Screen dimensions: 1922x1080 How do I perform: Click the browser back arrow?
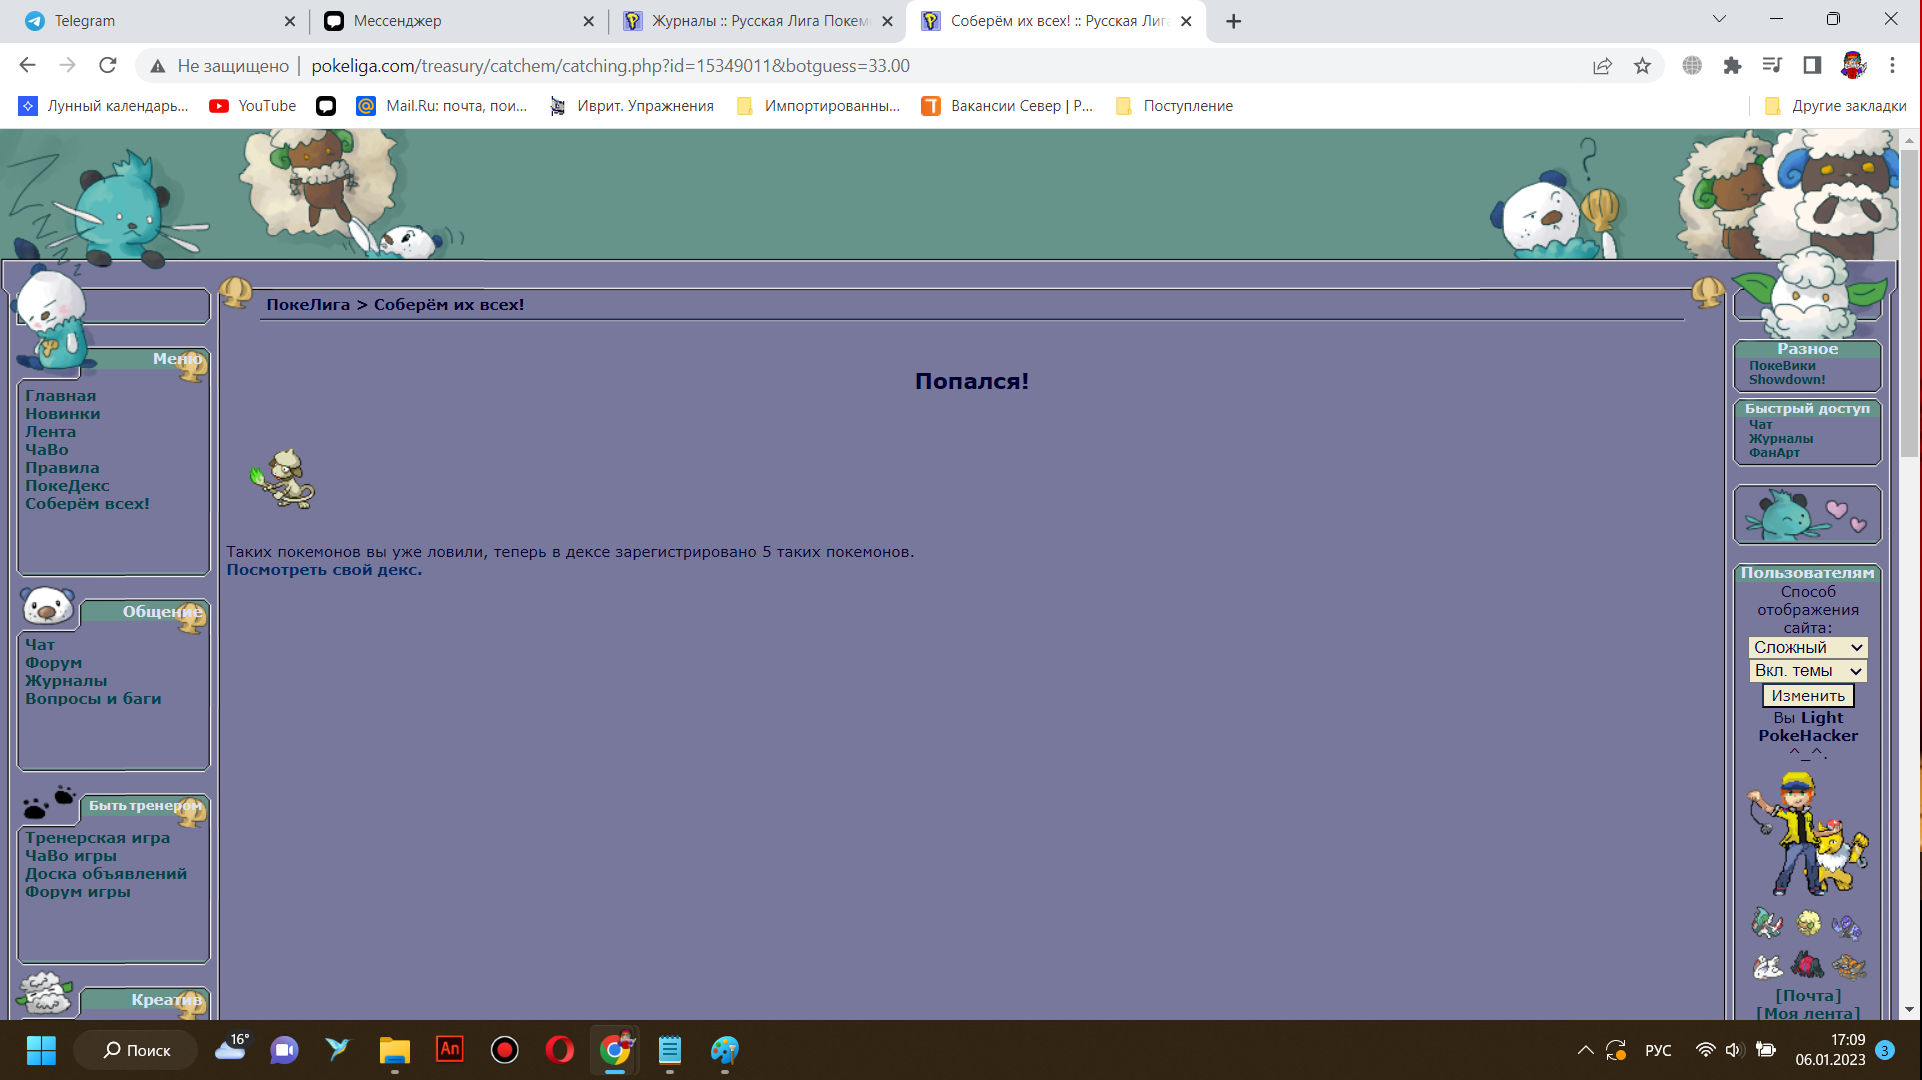[x=27, y=65]
